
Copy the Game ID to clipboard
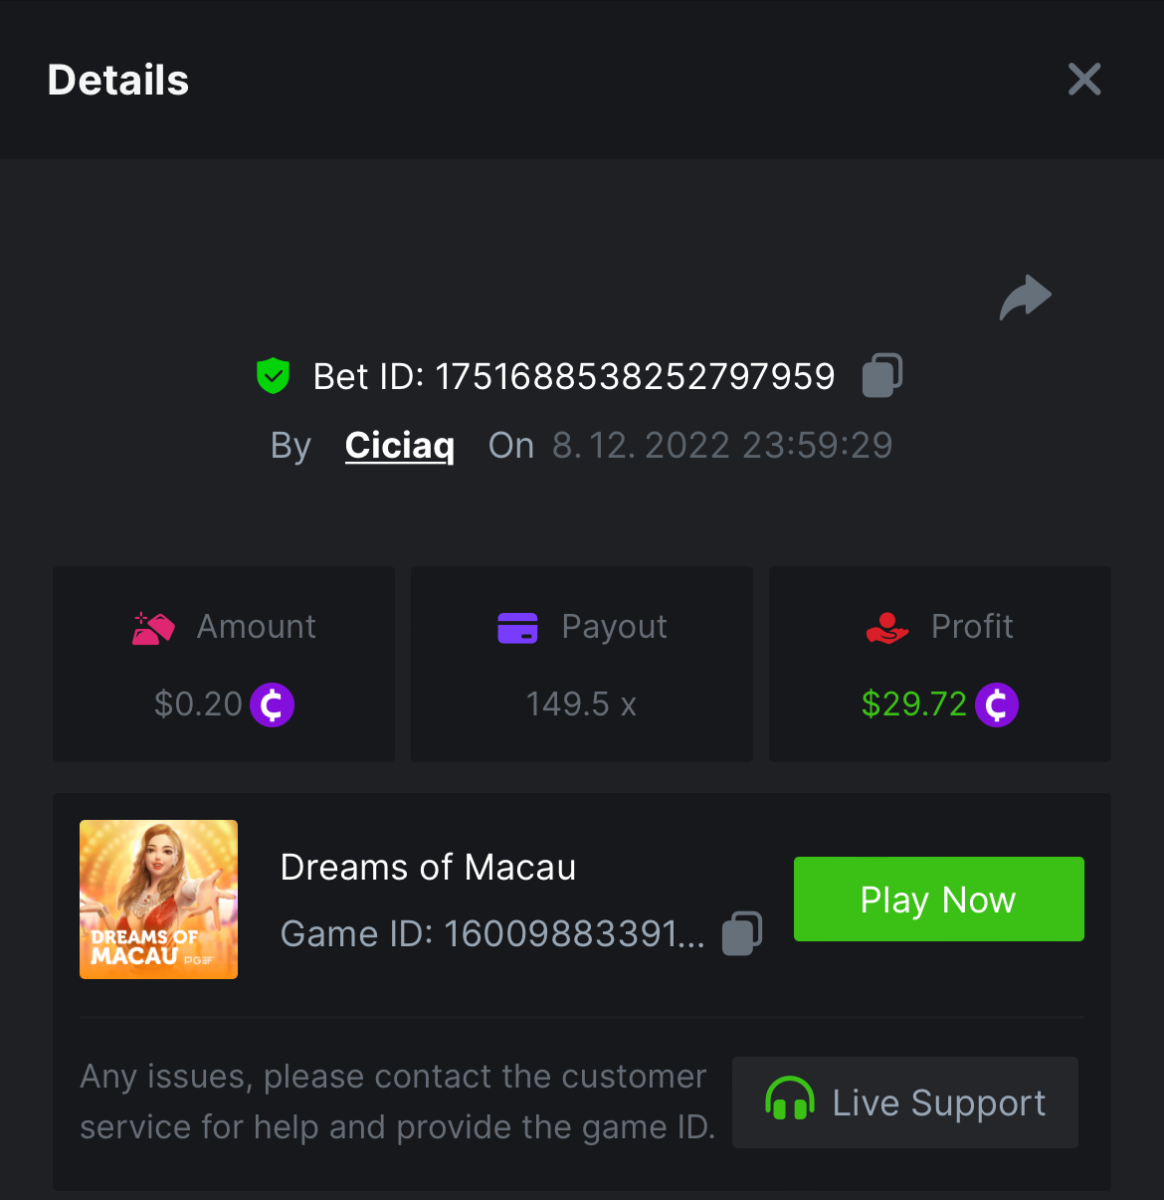742,934
